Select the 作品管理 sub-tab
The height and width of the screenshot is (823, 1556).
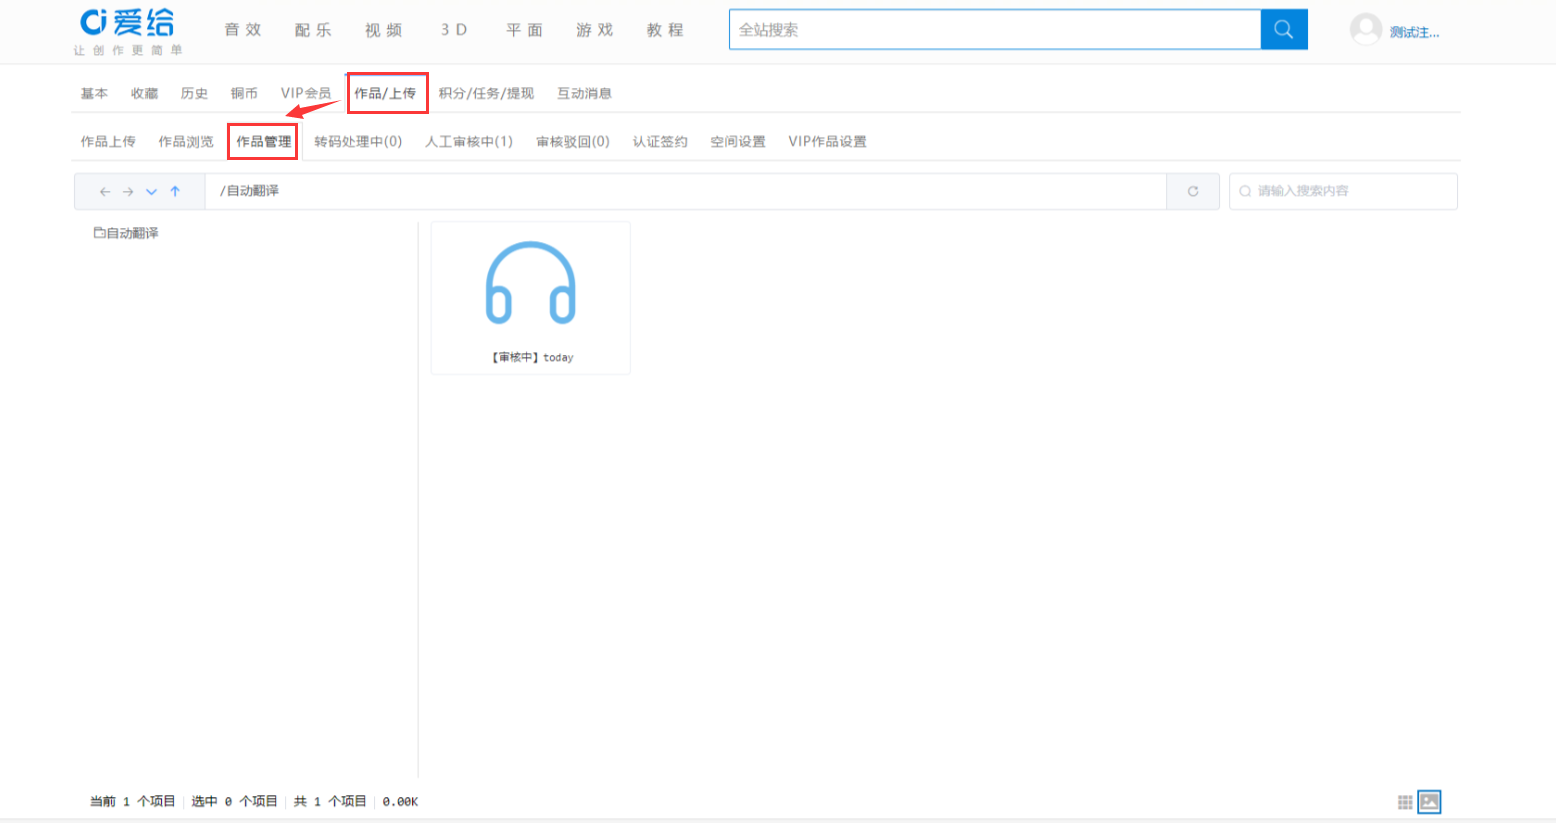tap(264, 142)
